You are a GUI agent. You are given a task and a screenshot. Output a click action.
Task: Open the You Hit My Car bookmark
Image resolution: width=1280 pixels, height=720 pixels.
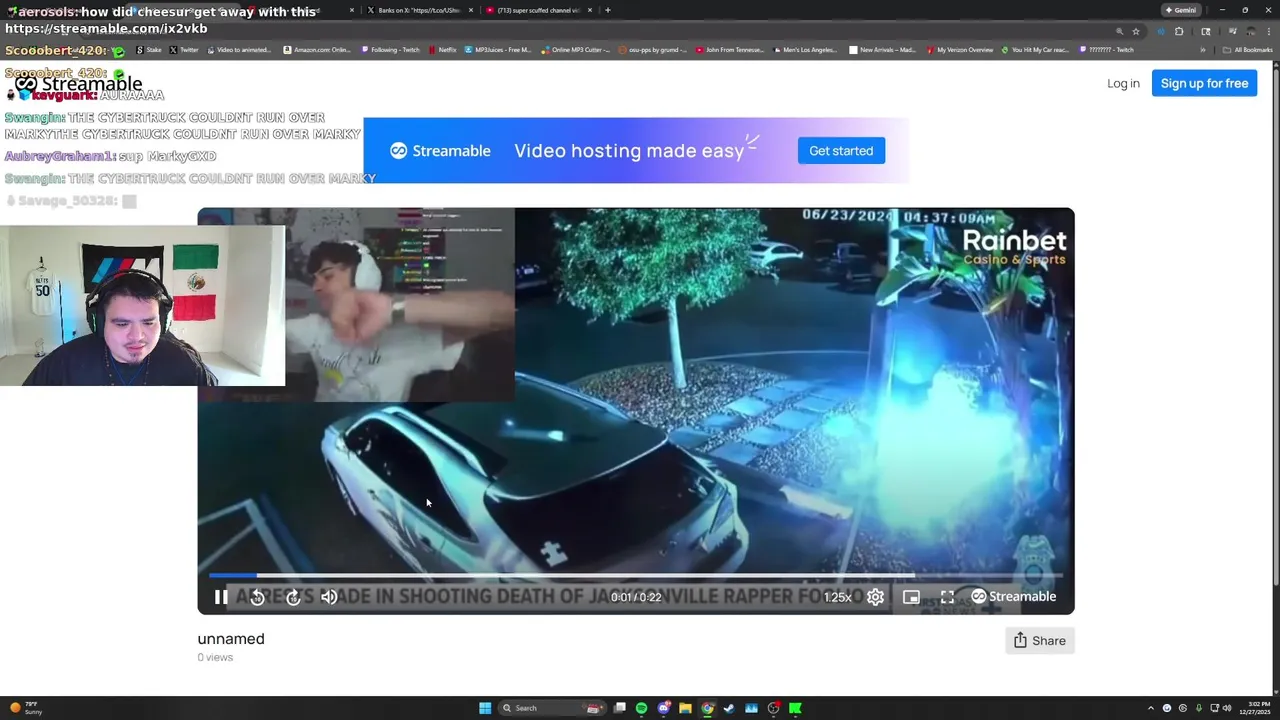click(1036, 50)
